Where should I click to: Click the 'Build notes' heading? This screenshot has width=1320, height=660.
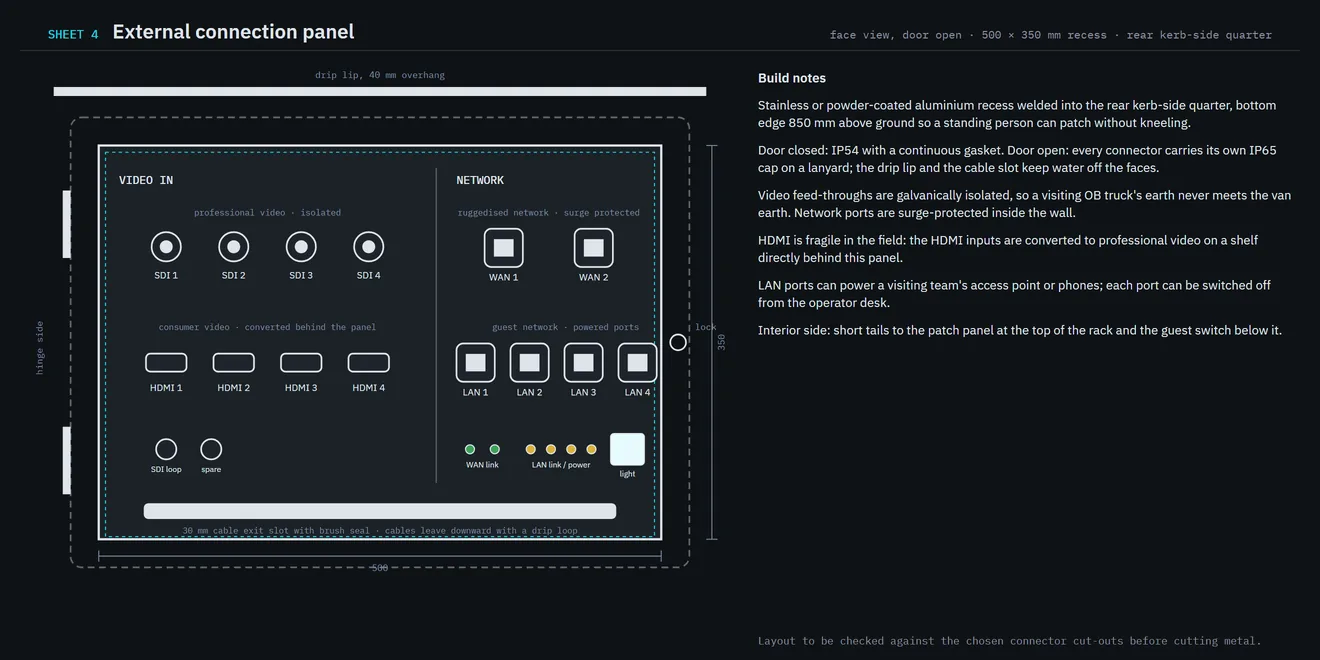(x=792, y=78)
